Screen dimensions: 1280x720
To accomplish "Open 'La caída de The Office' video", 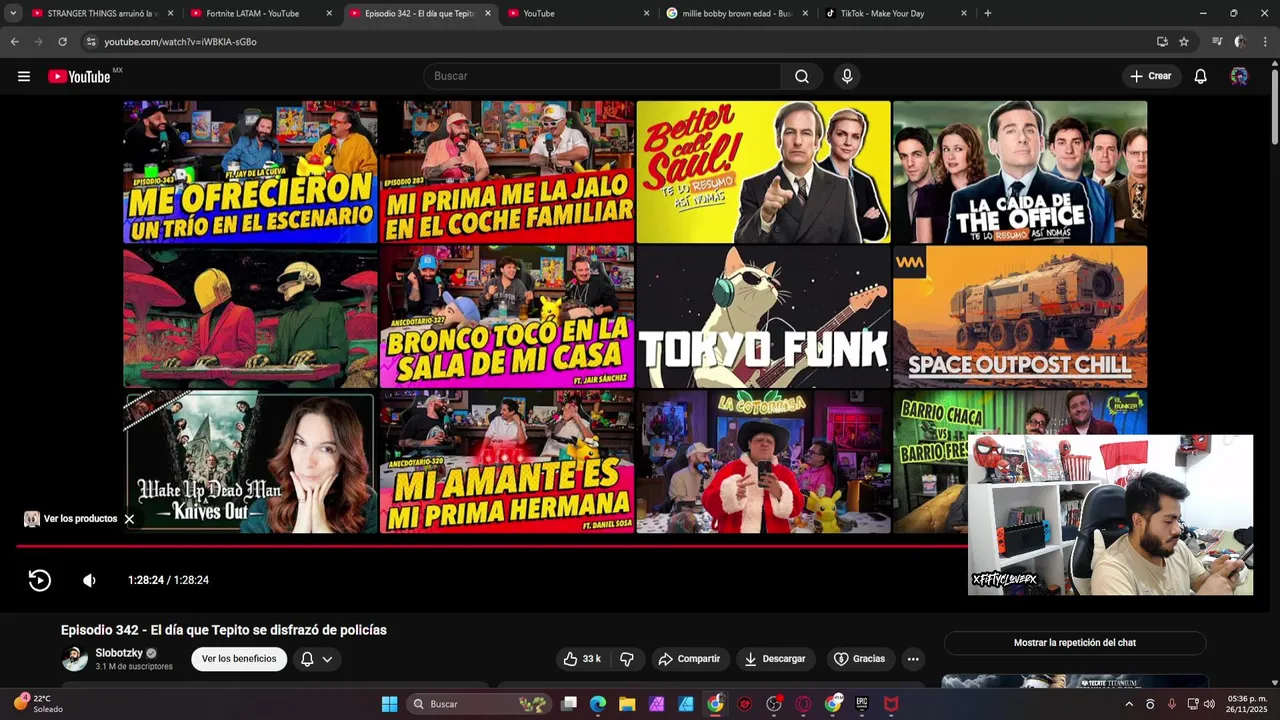I will click(1020, 172).
